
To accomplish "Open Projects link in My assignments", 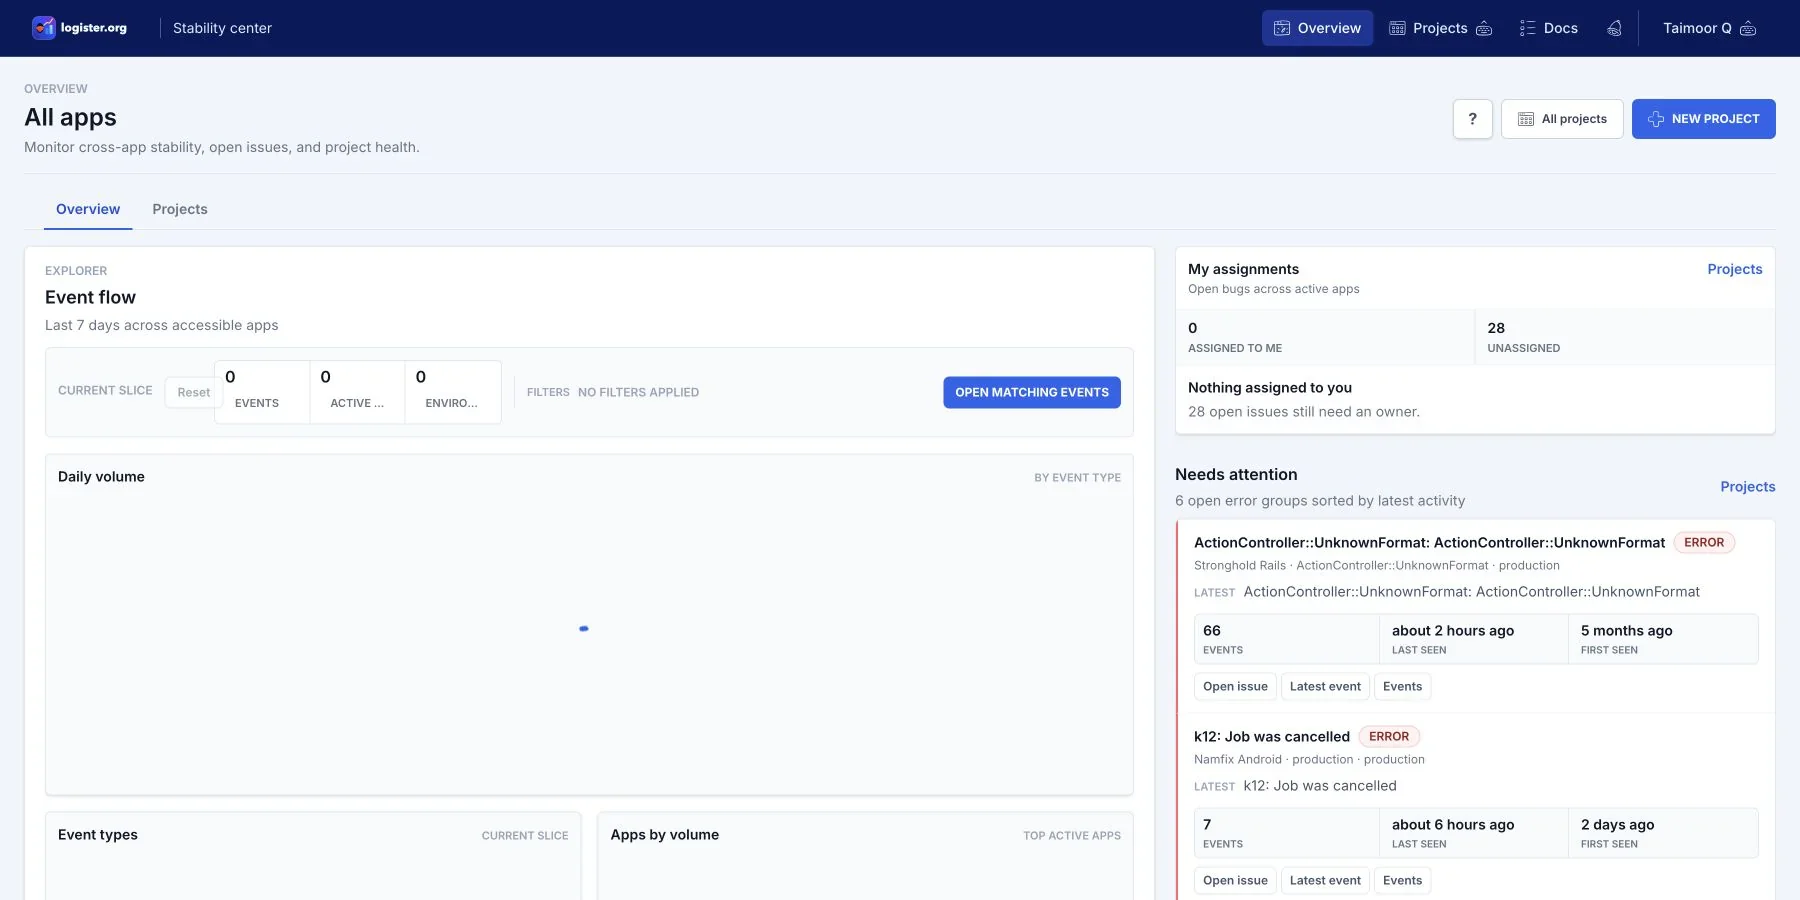I will click(x=1734, y=269).
